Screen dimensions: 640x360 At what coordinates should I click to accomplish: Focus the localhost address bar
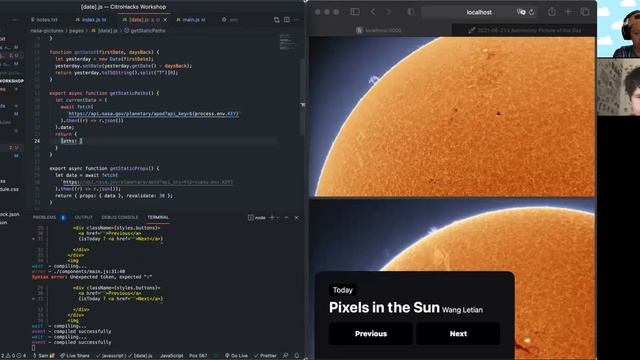tap(479, 12)
